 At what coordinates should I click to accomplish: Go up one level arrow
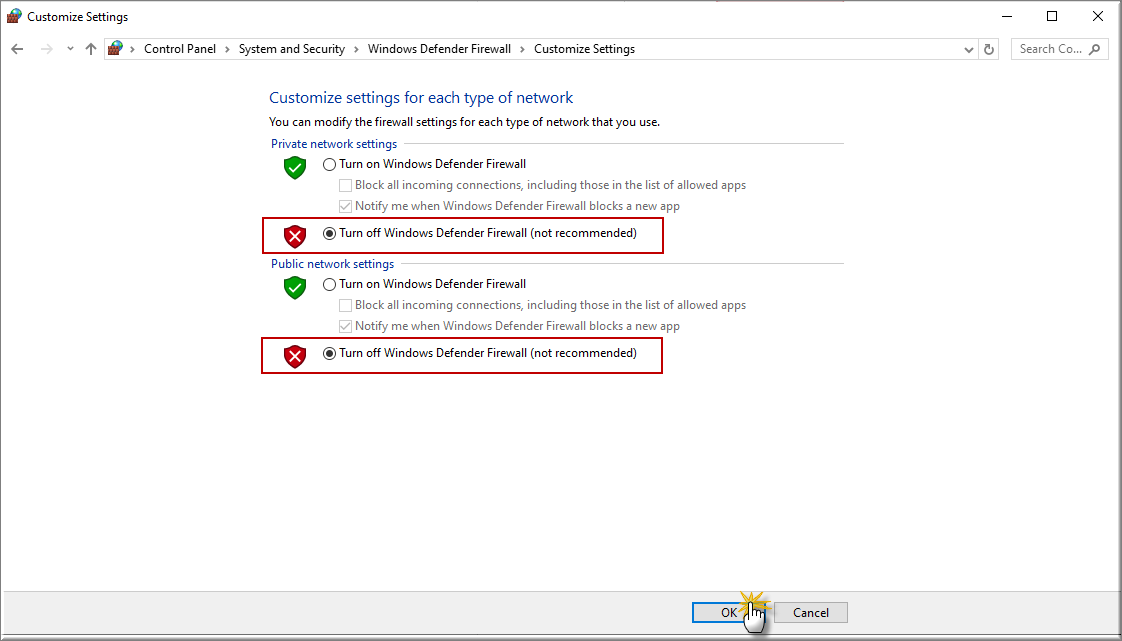tap(90, 49)
